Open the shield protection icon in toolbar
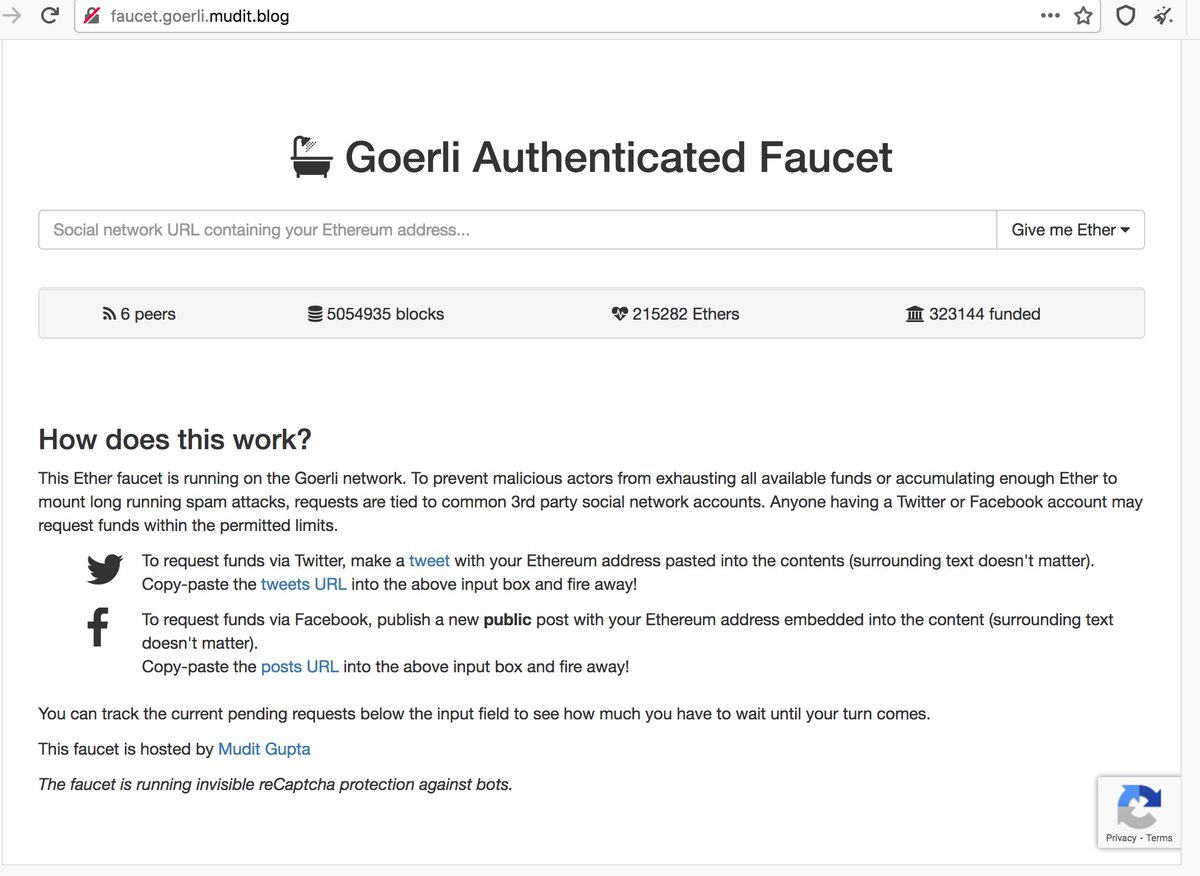The width and height of the screenshot is (1200, 876). pos(1126,16)
